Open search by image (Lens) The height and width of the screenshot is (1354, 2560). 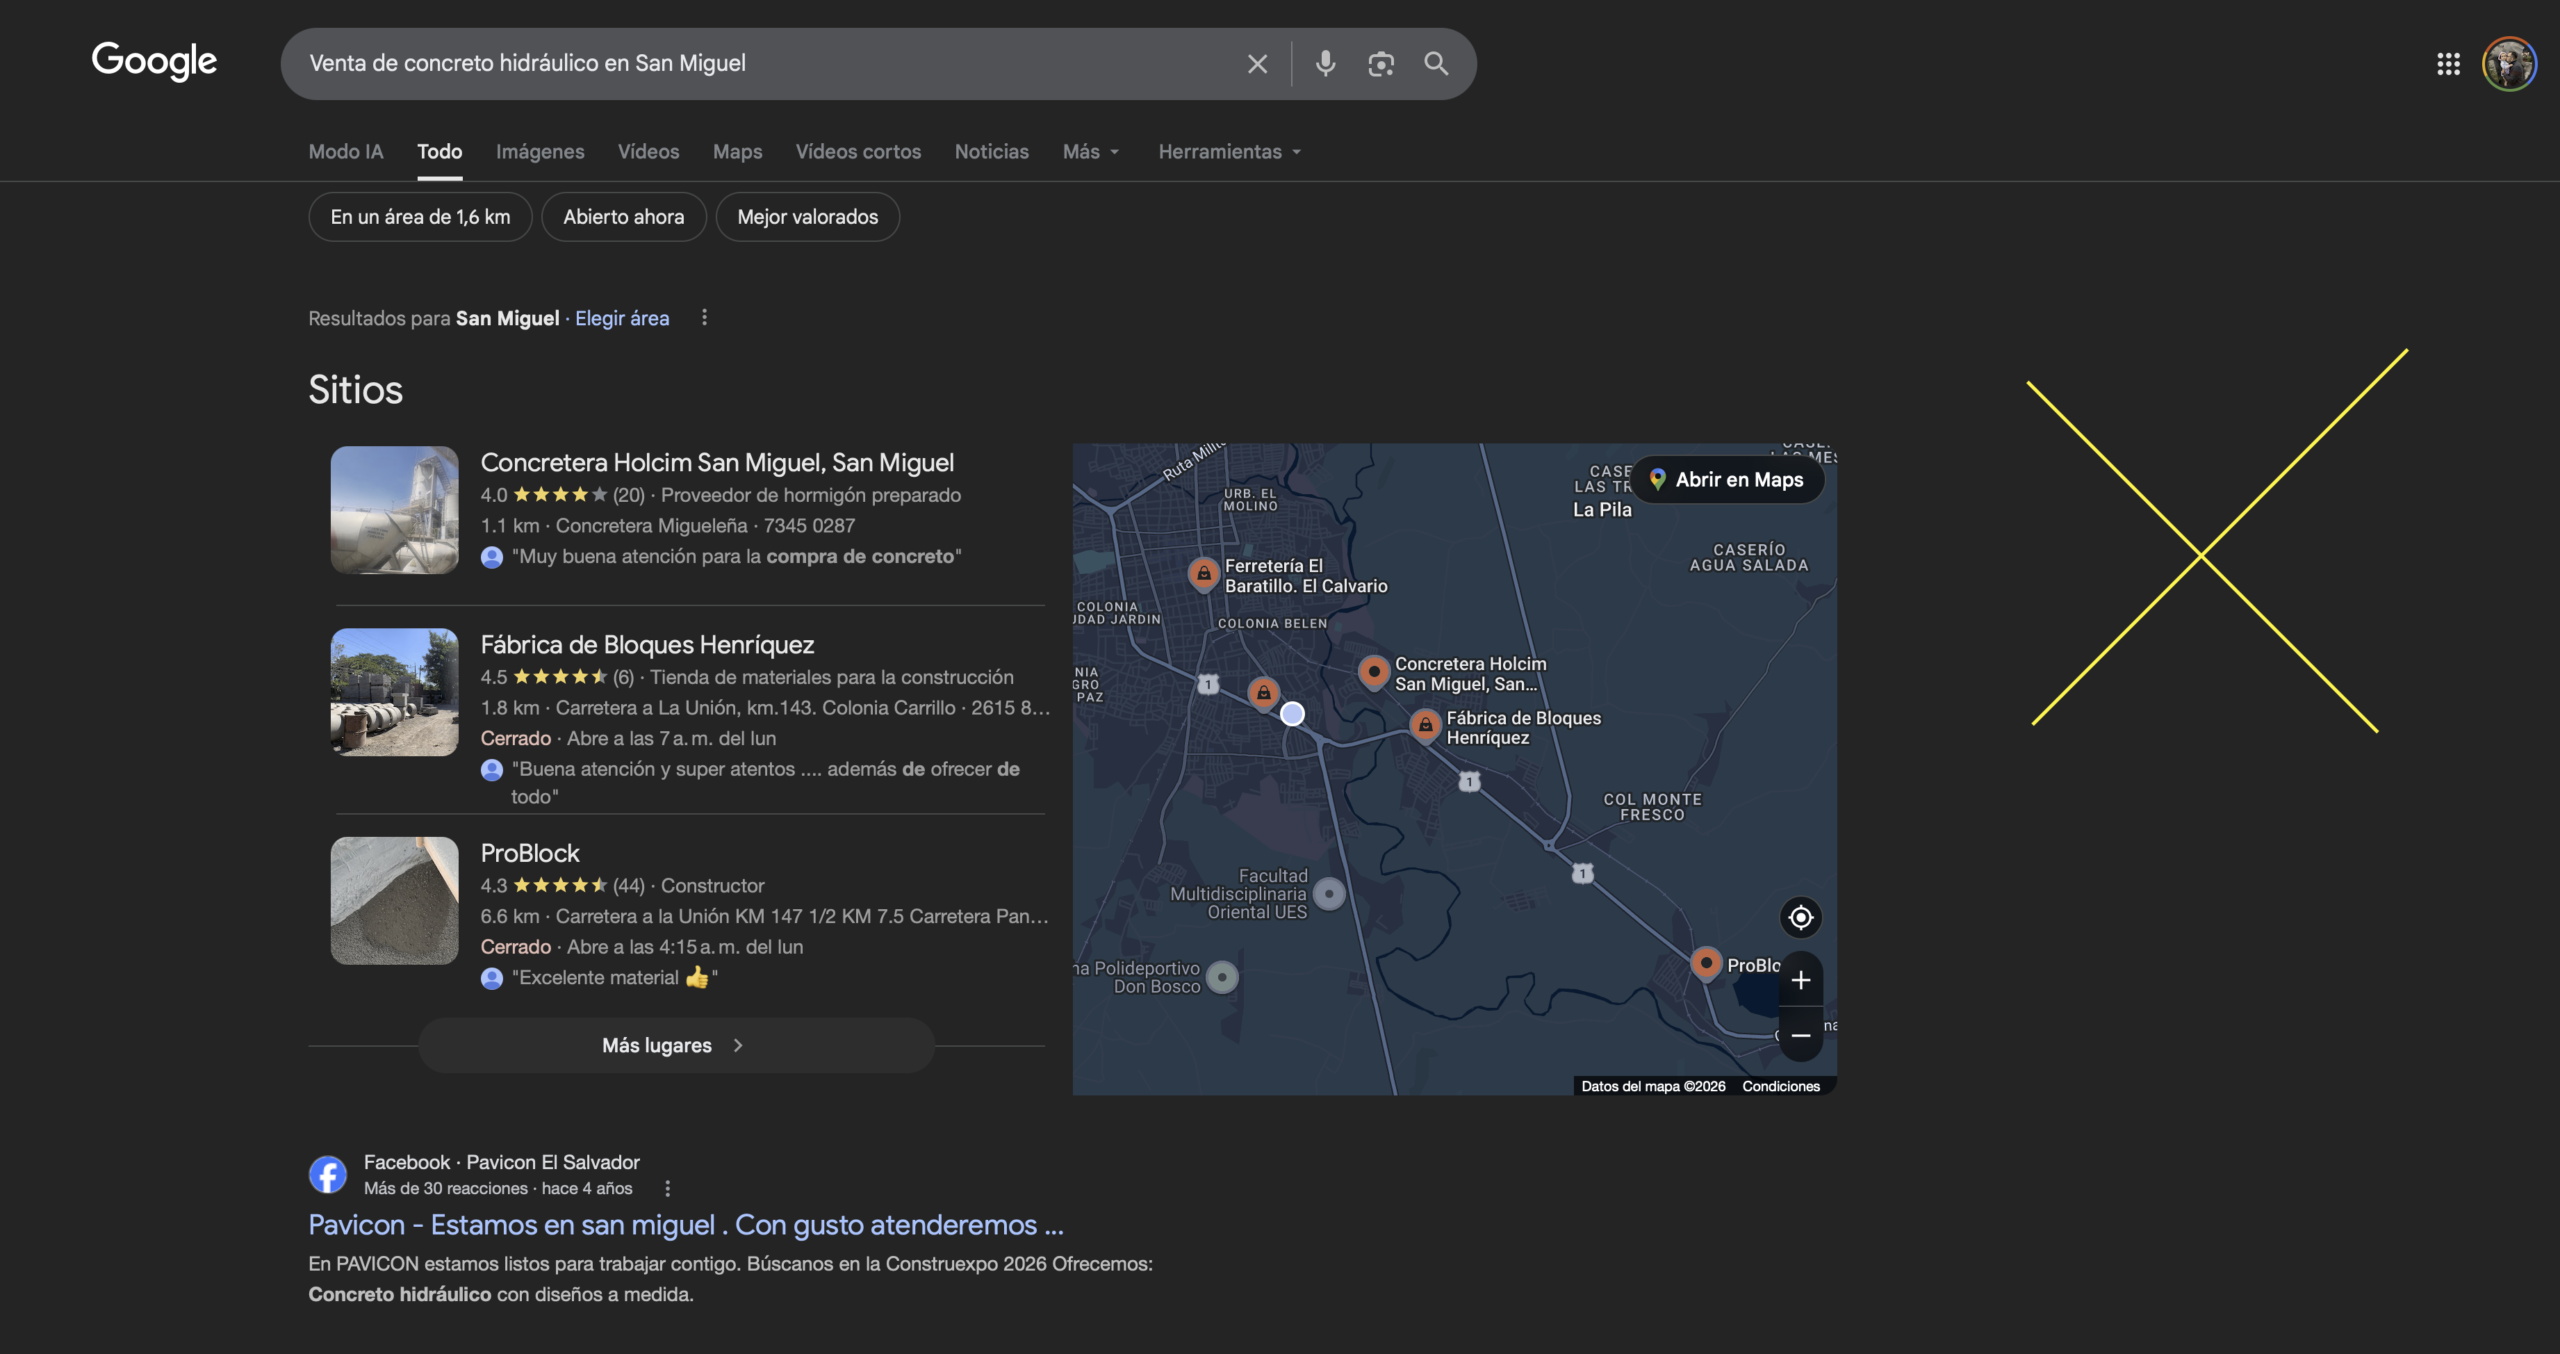pyautogui.click(x=1381, y=64)
